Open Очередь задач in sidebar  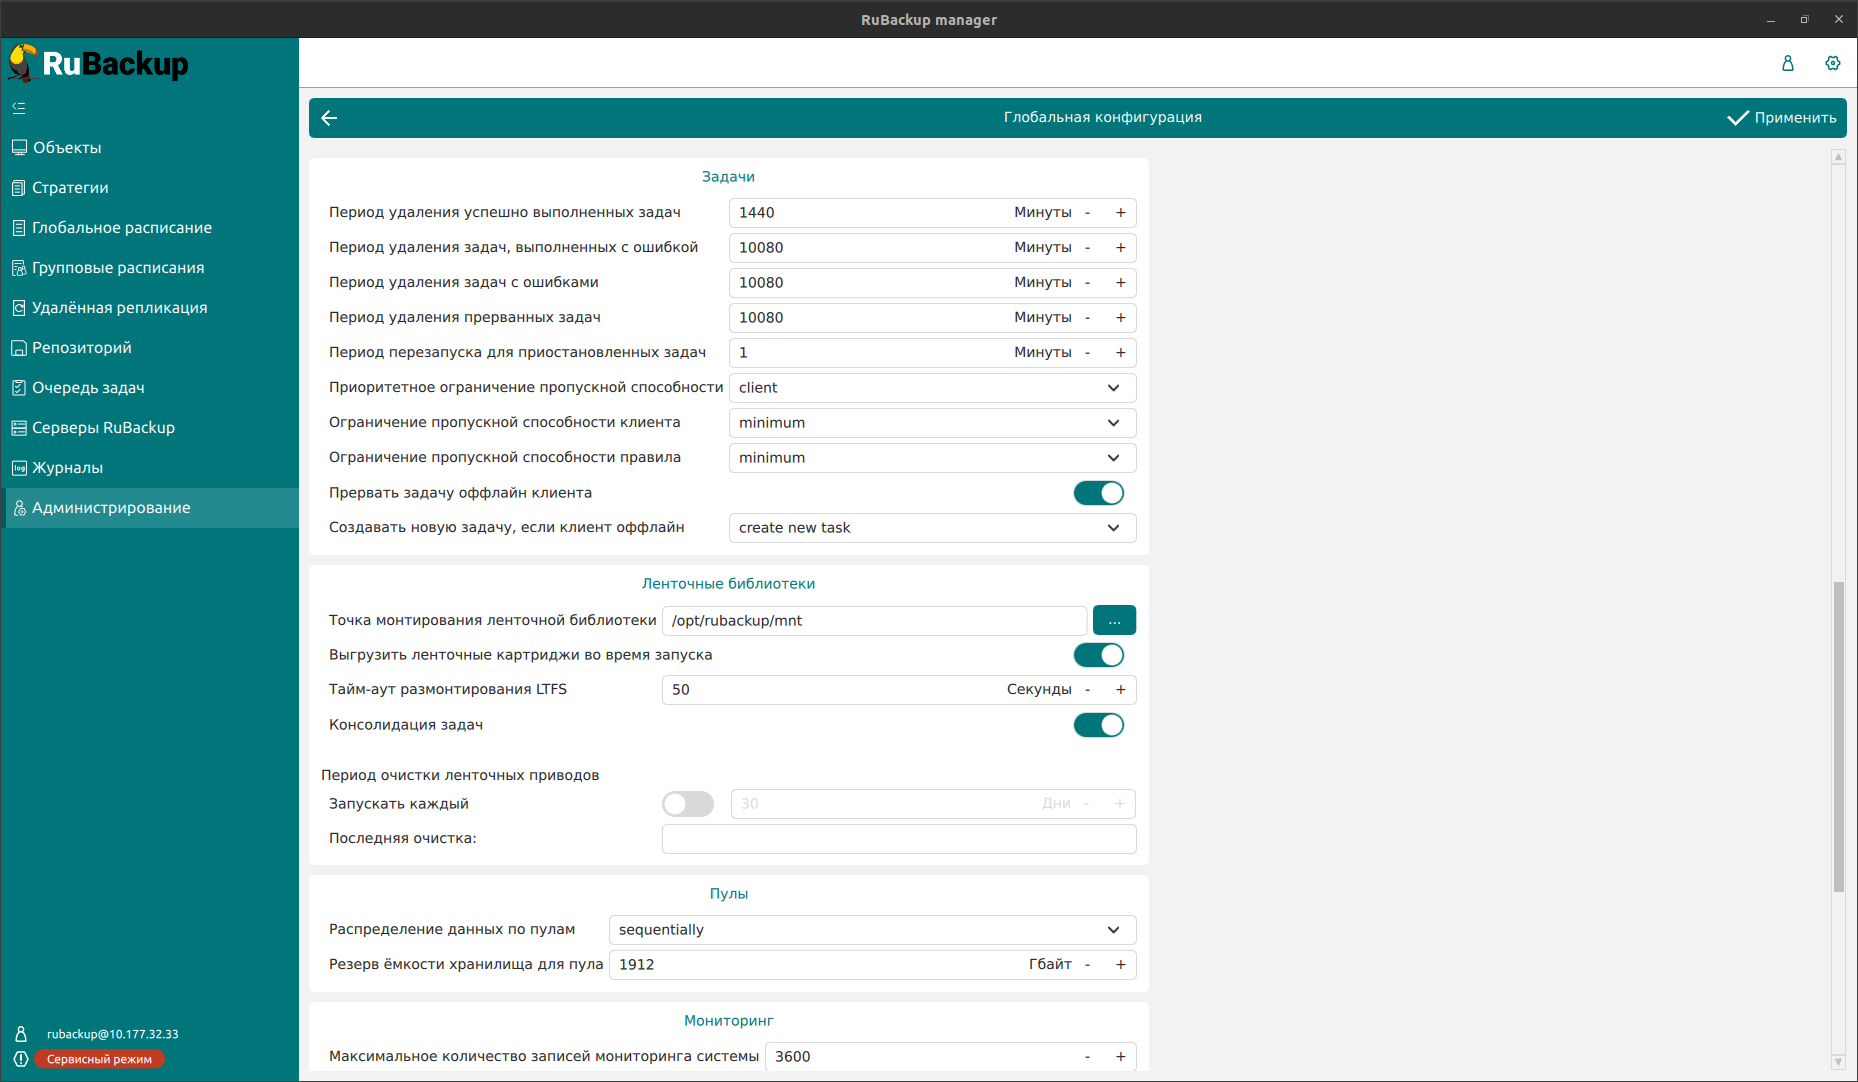88,388
